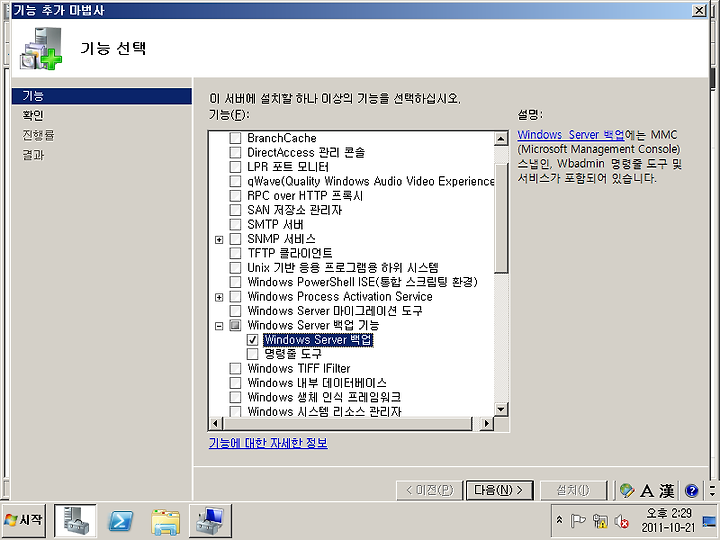
Task: Open the toolbox program pinned to the taskbar
Action: coord(210,521)
